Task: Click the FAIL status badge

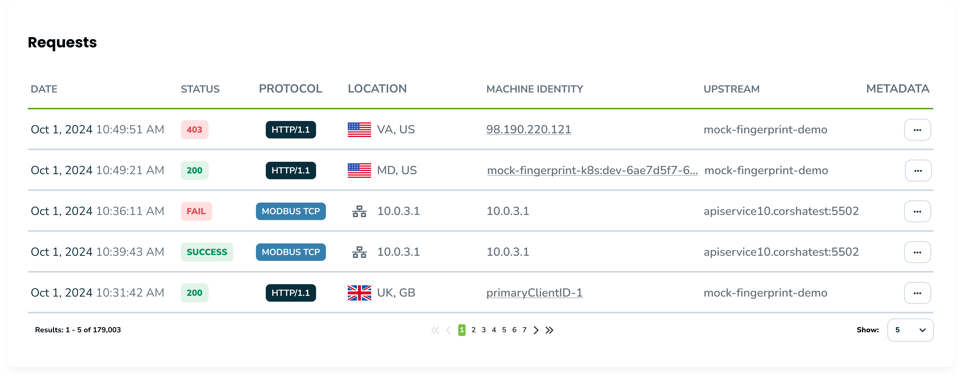Action: (x=196, y=212)
